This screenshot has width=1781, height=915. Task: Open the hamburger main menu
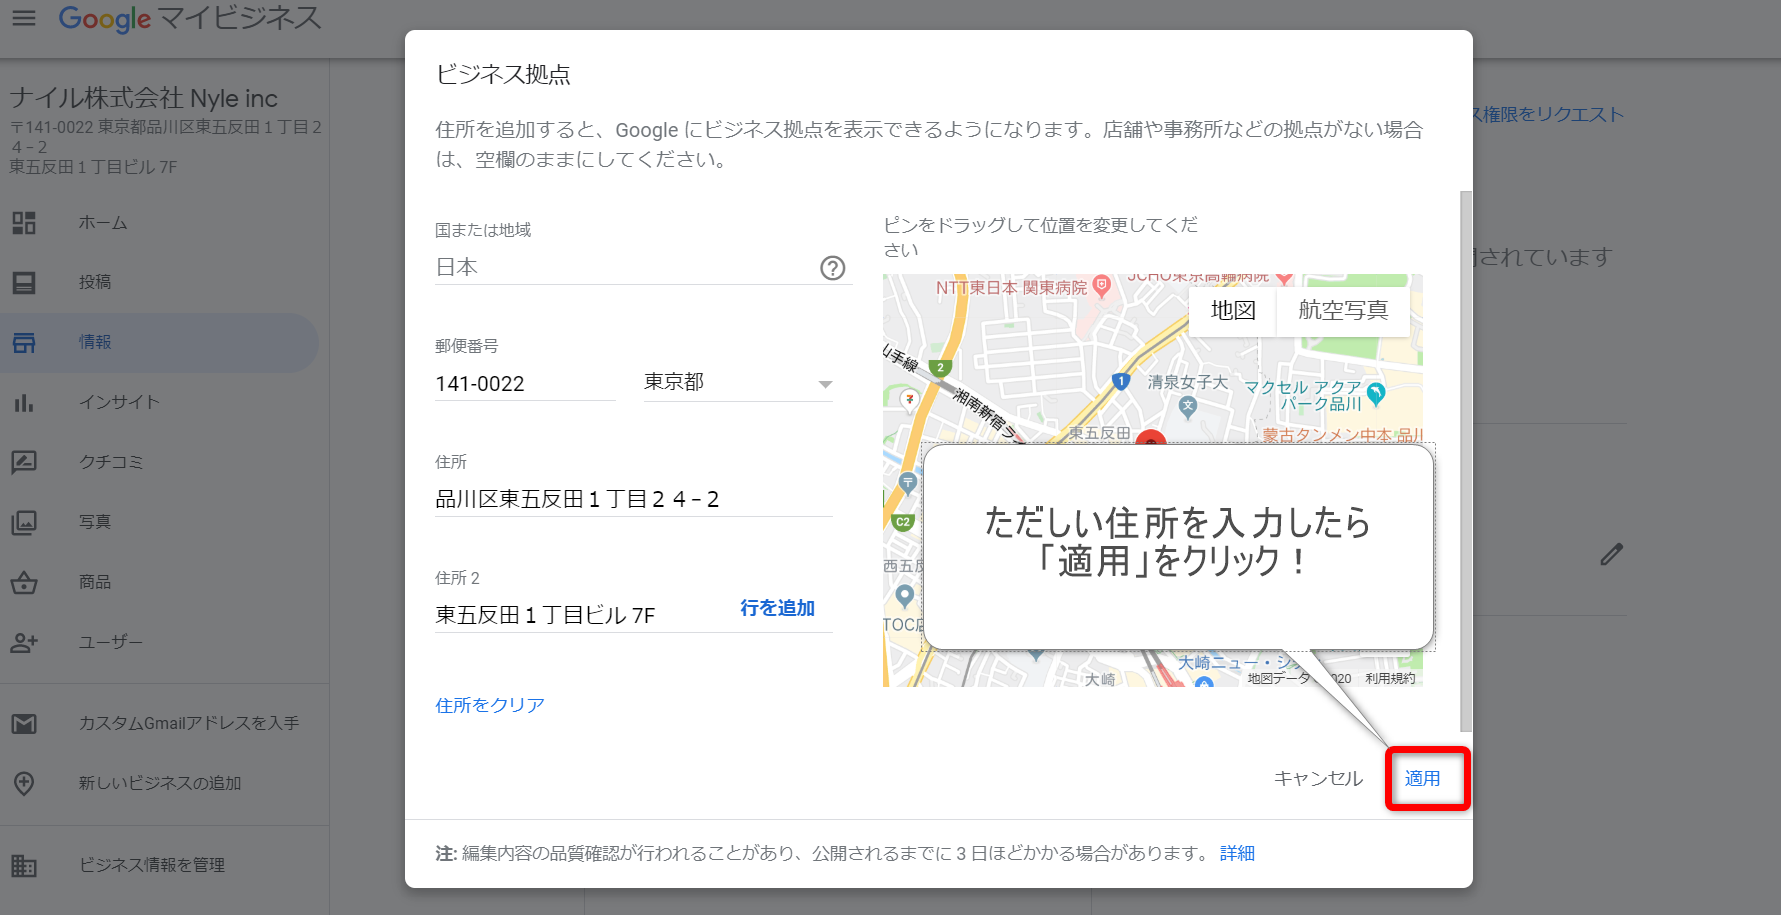pyautogui.click(x=24, y=18)
